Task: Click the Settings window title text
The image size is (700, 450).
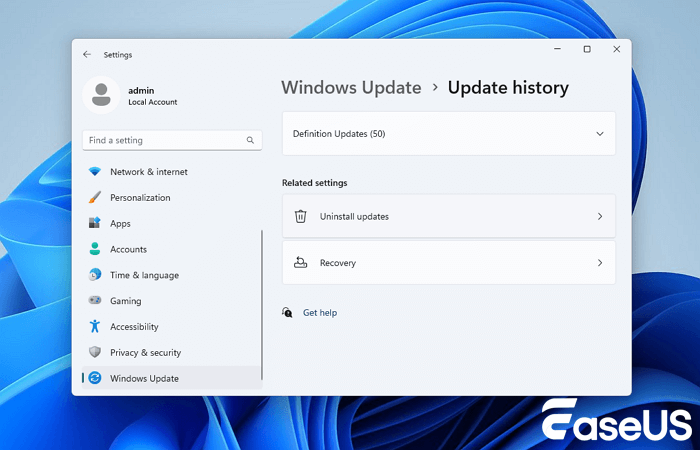Action: coord(118,55)
